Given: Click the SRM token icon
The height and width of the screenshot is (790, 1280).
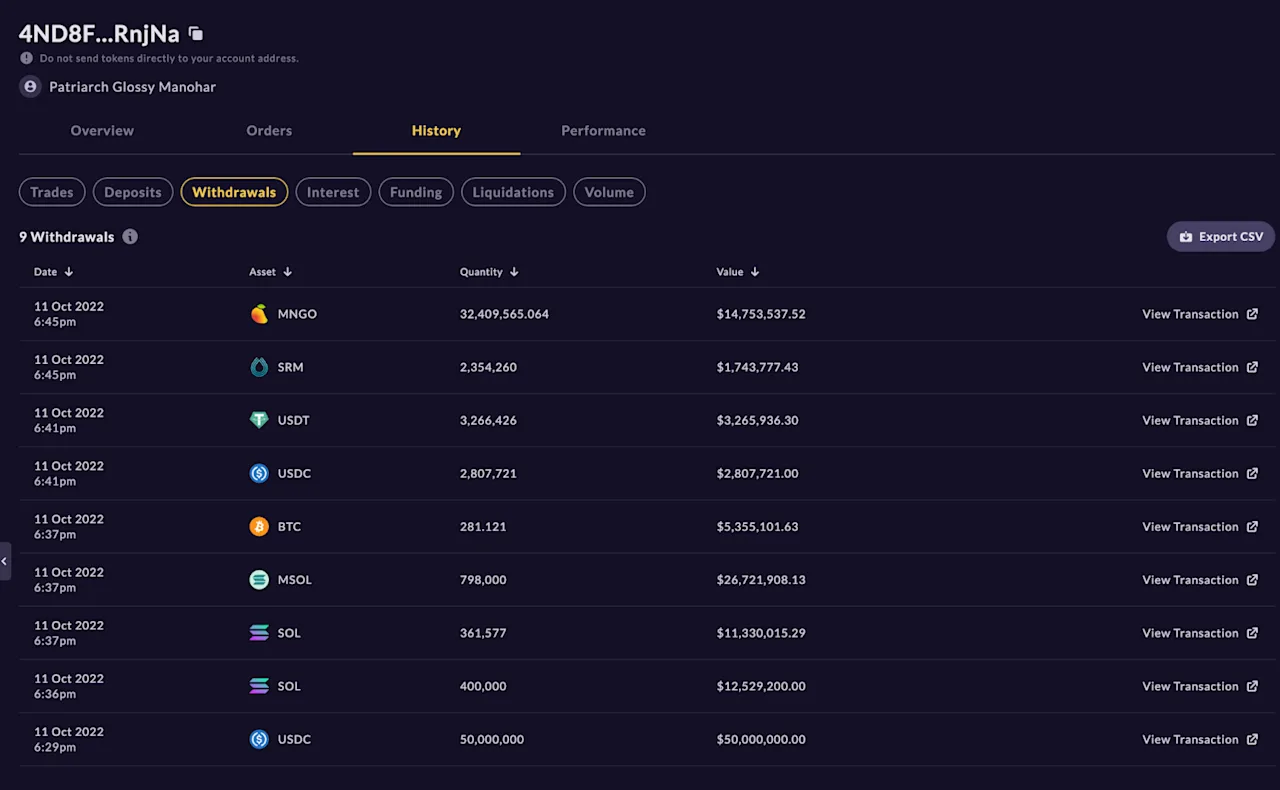Looking at the screenshot, I should click(259, 367).
